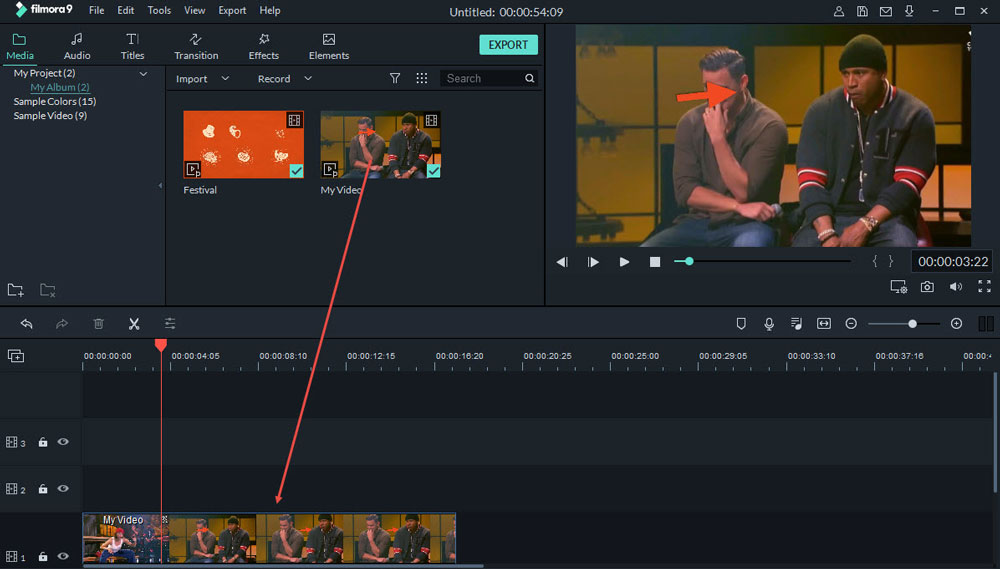The height and width of the screenshot is (569, 1000).
Task: Click the timeline zoom slider handle
Action: 912,324
